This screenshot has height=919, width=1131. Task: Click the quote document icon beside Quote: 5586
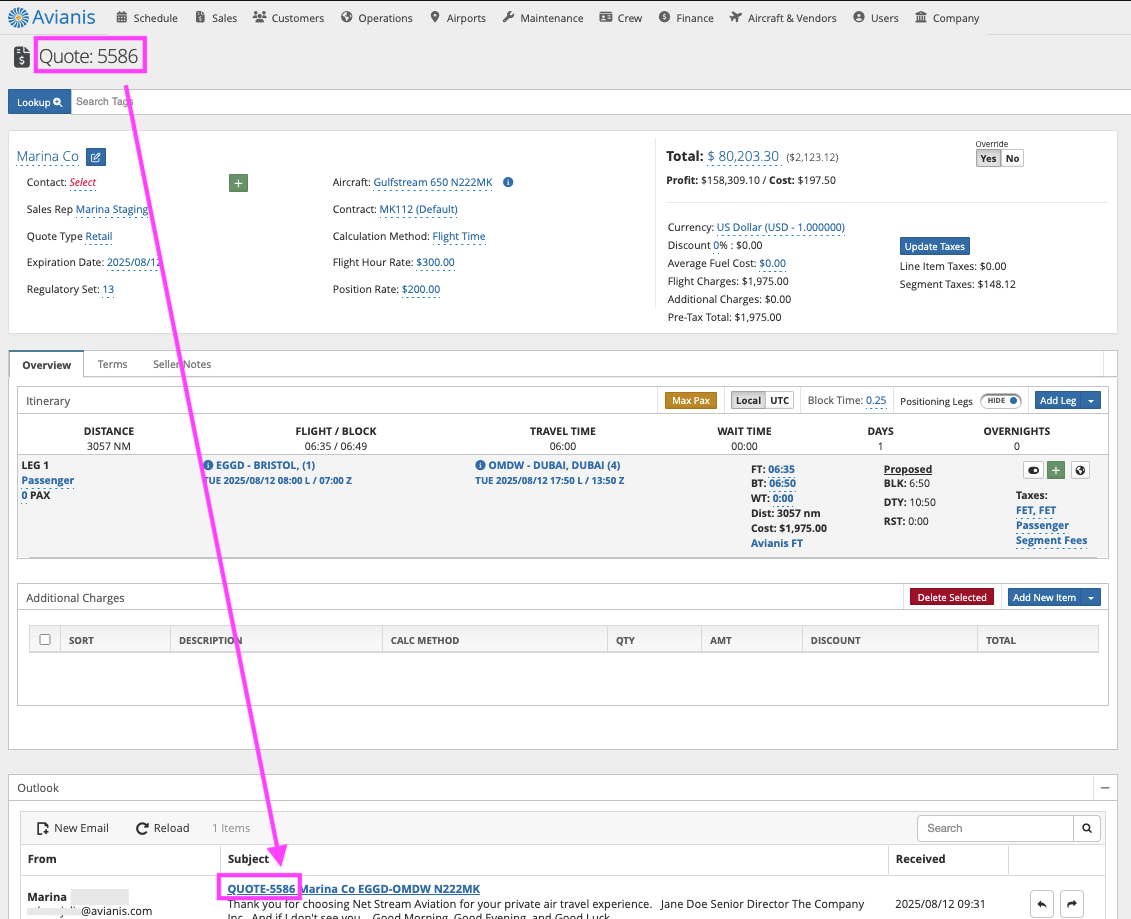pyautogui.click(x=22, y=56)
